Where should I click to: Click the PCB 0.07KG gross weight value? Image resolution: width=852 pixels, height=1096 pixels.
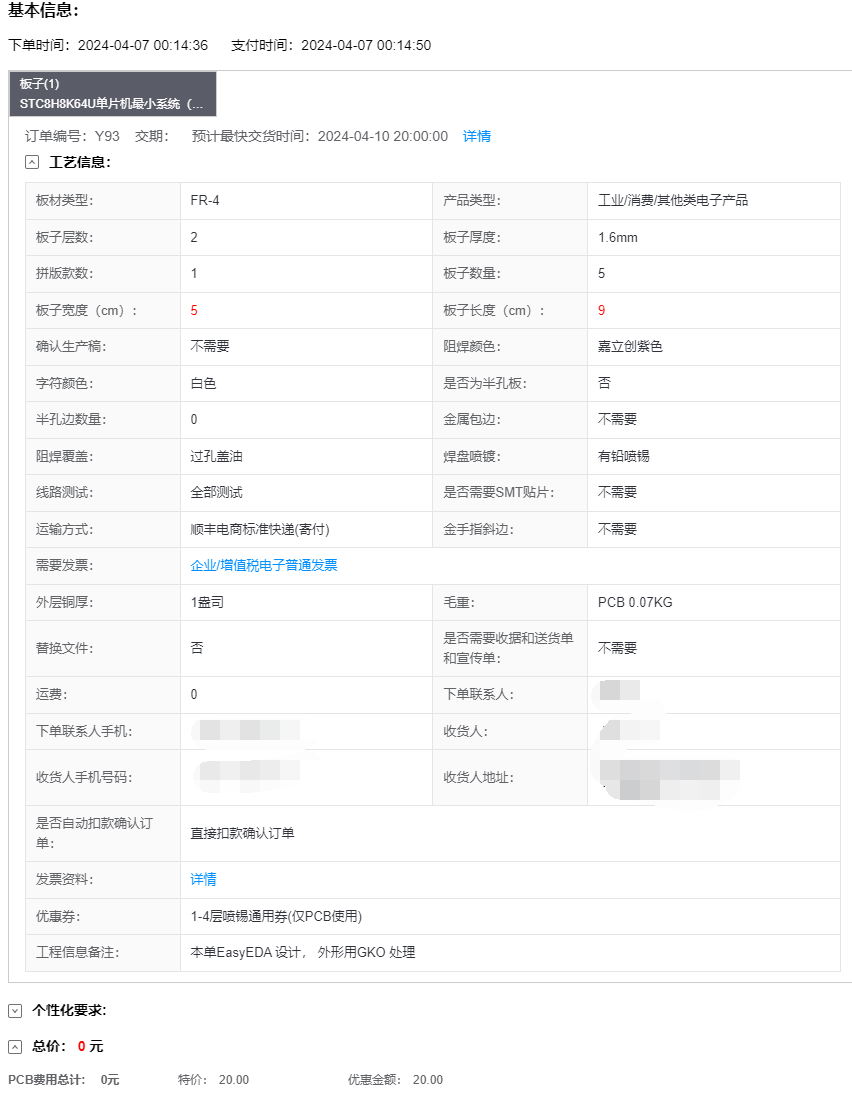pos(635,603)
